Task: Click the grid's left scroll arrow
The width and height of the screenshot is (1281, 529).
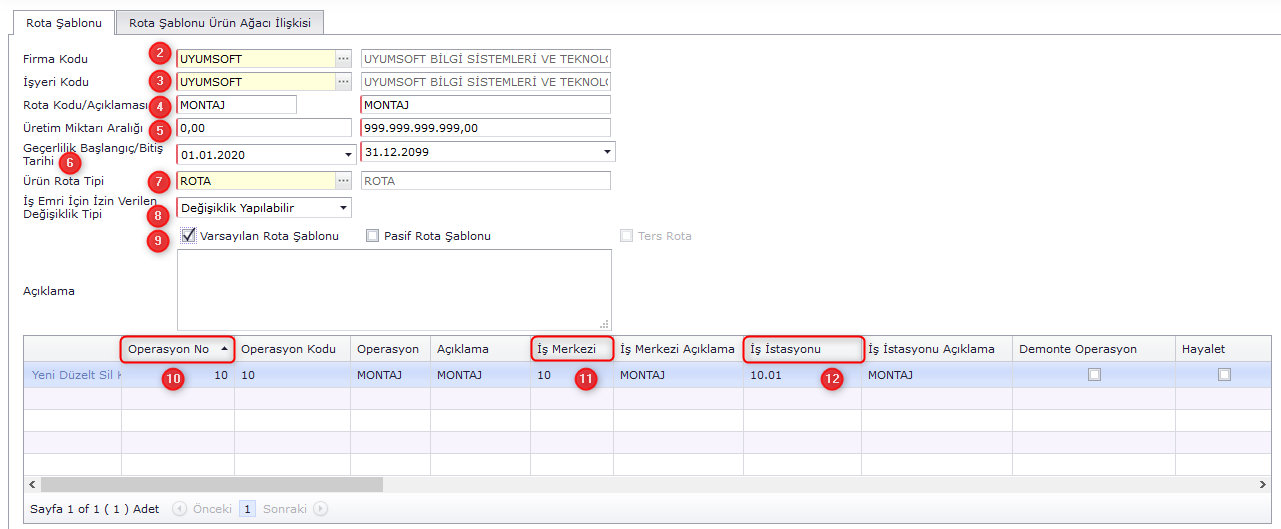Action: (x=32, y=484)
